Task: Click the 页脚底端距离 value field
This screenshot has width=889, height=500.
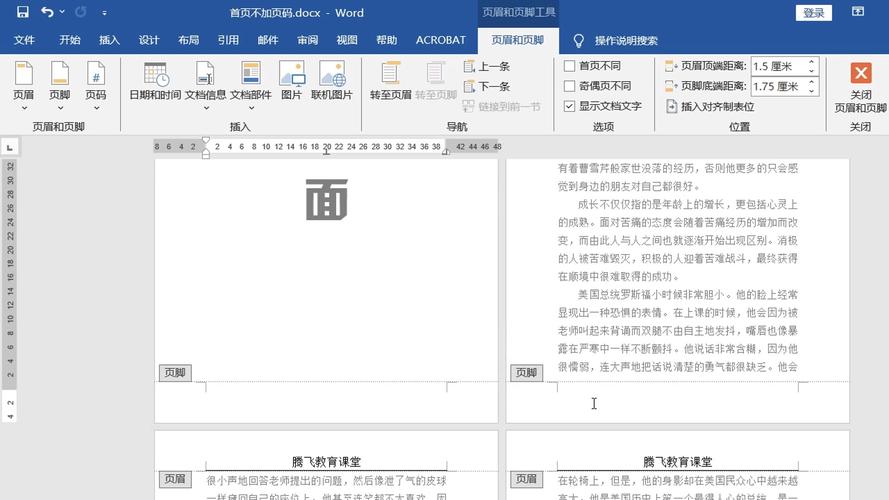Action: tap(778, 86)
